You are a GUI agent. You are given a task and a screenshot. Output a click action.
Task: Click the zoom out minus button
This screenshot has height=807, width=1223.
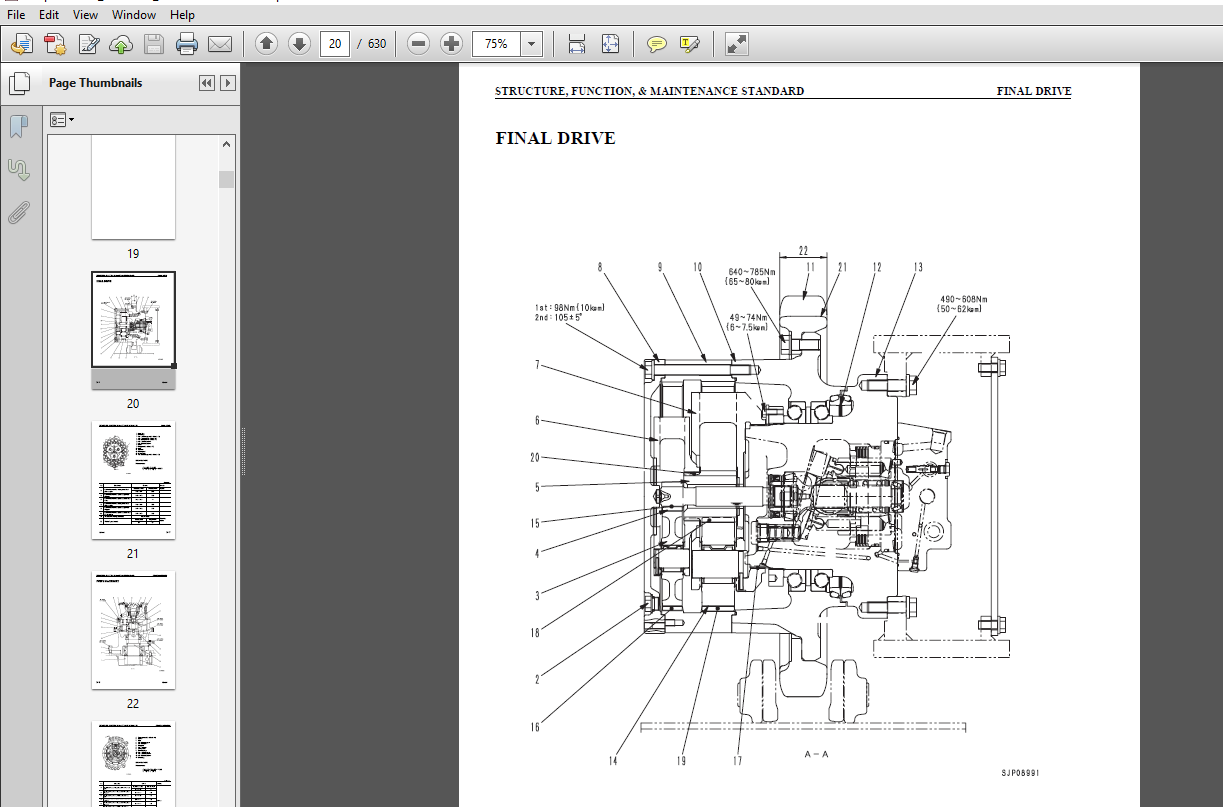[419, 44]
